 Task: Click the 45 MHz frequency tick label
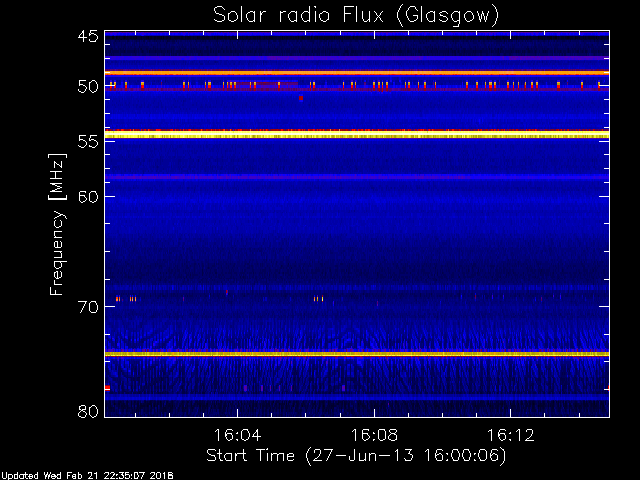[87, 37]
